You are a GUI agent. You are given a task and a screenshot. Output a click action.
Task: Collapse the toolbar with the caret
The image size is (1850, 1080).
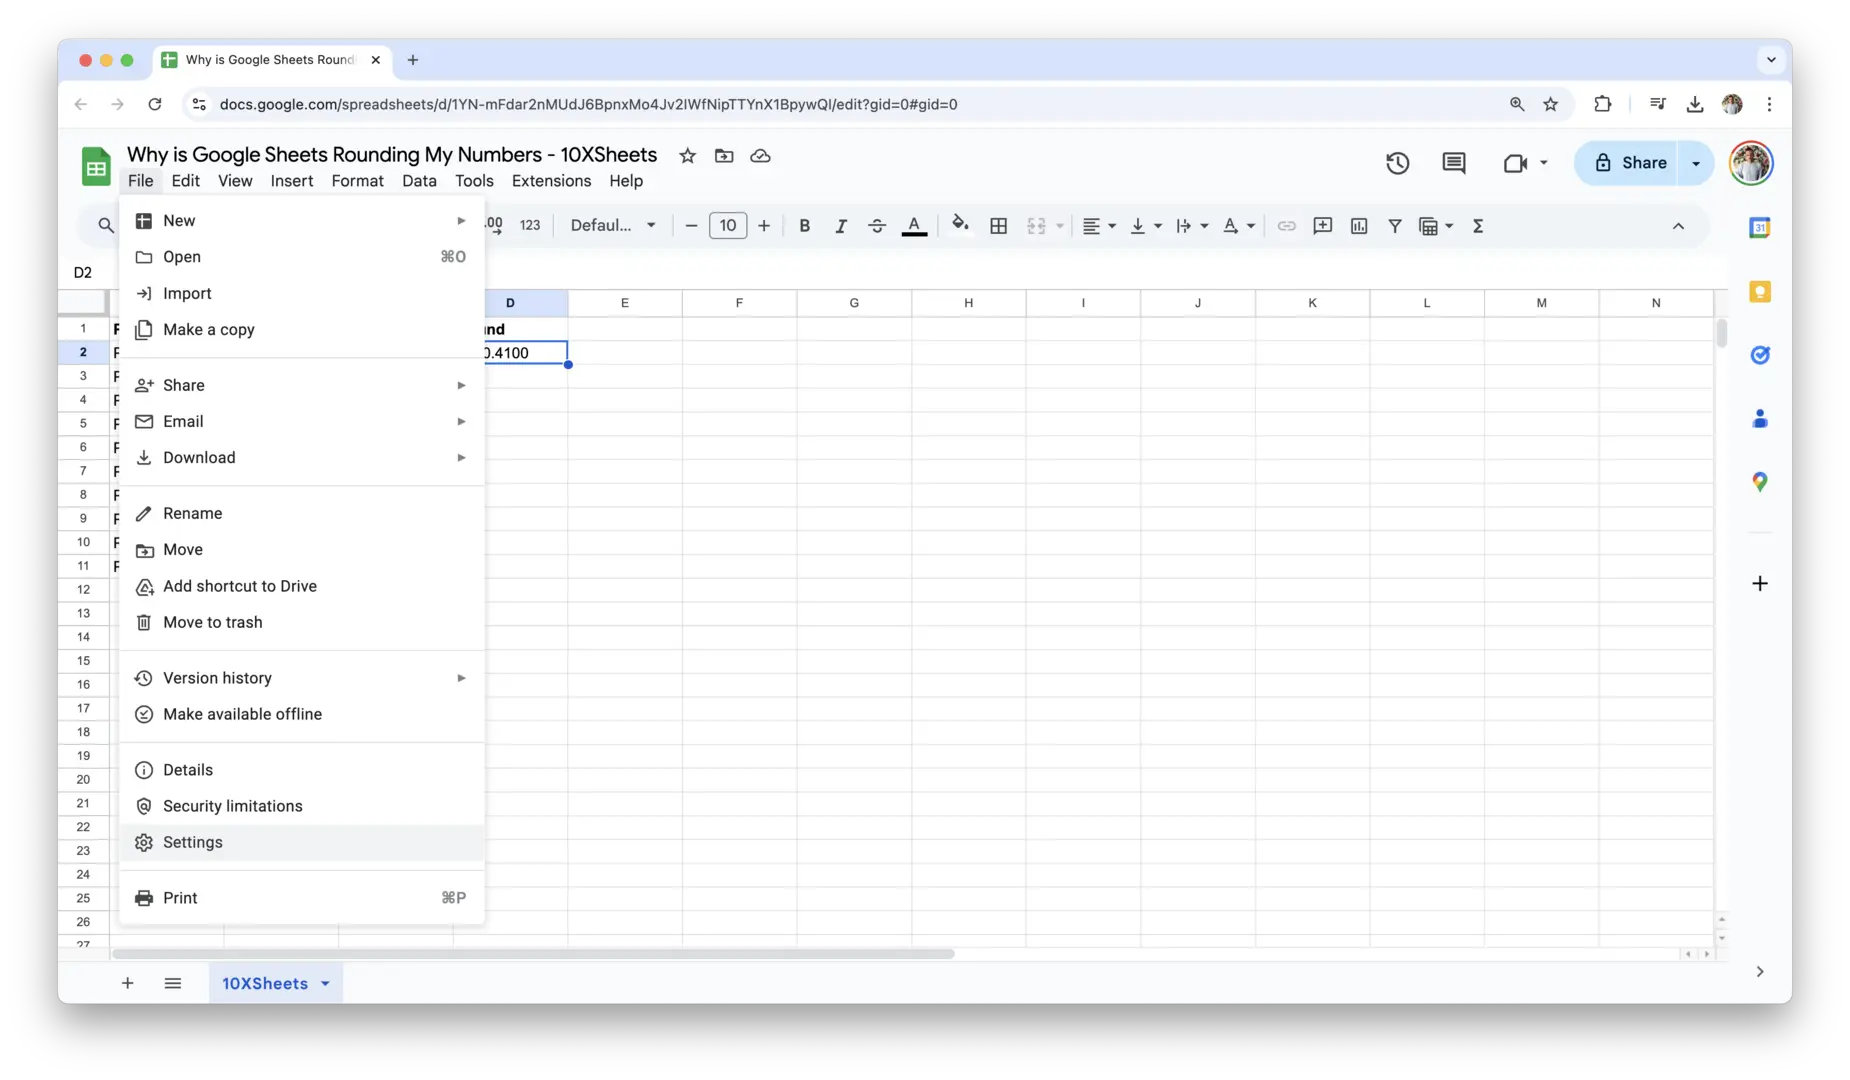tap(1678, 226)
